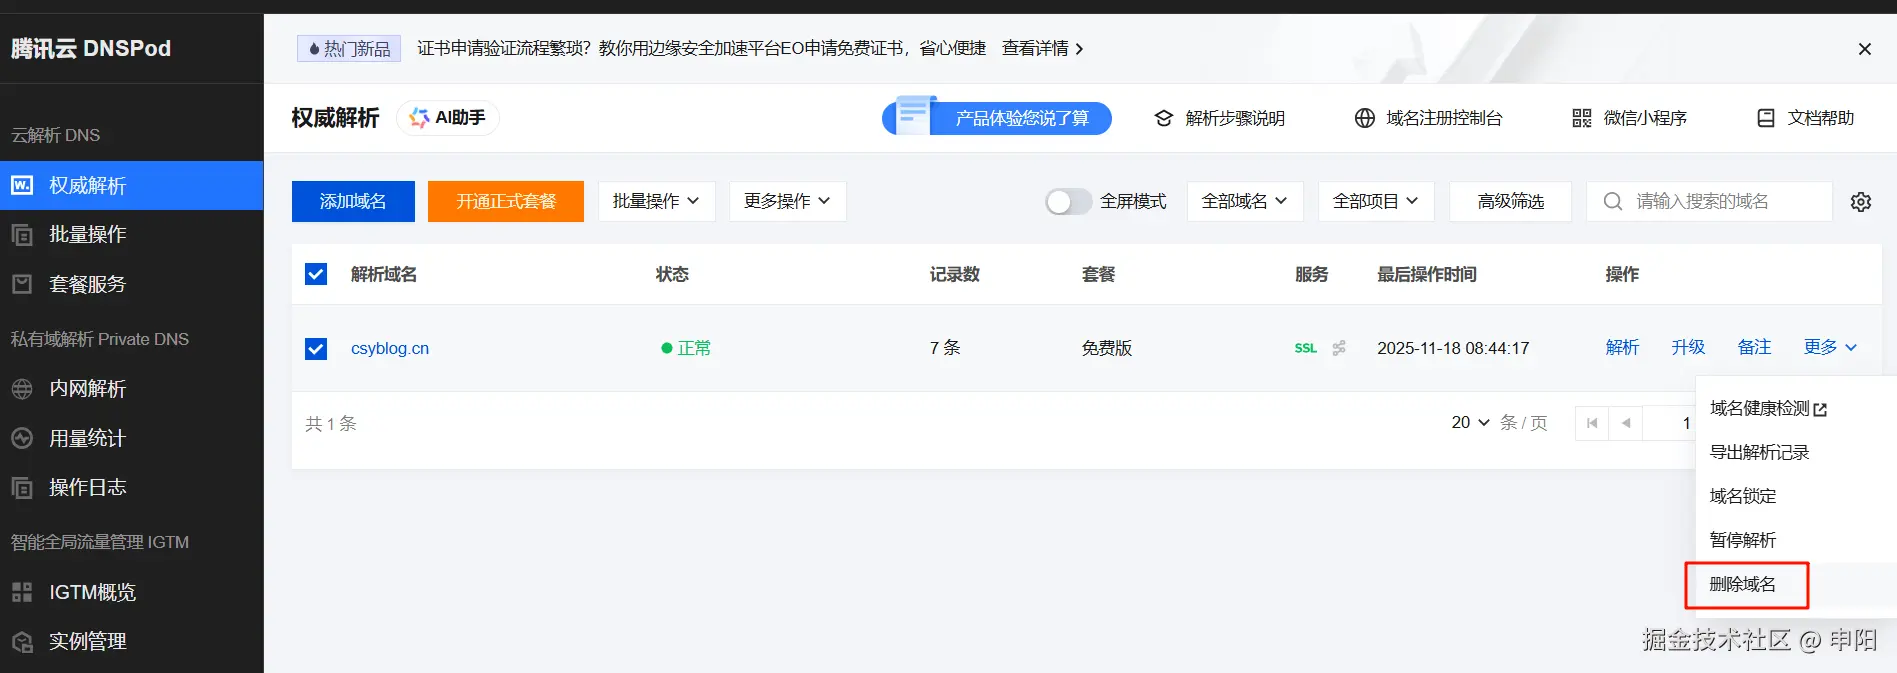1897x673 pixels.
Task: Click the 微信小程序 QR code icon
Action: point(1581,118)
